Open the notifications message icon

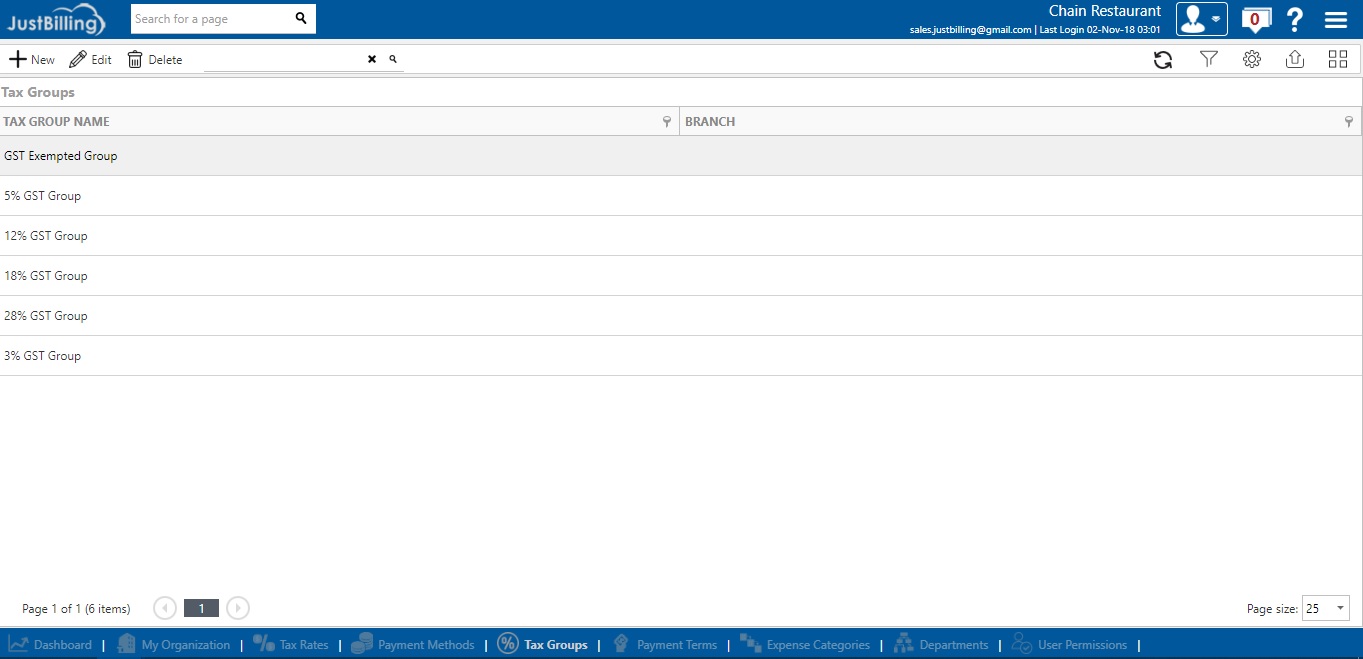[1255, 19]
